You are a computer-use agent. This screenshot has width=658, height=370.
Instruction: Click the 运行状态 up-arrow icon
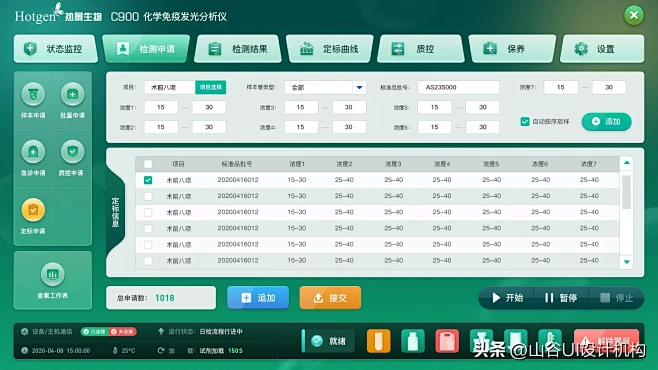161,331
